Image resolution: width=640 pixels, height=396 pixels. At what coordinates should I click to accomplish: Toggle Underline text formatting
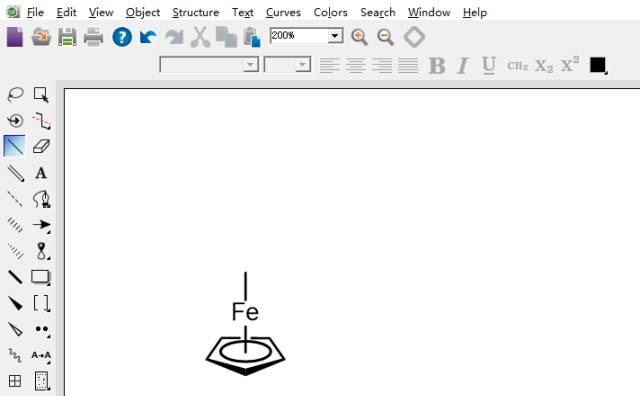point(489,65)
